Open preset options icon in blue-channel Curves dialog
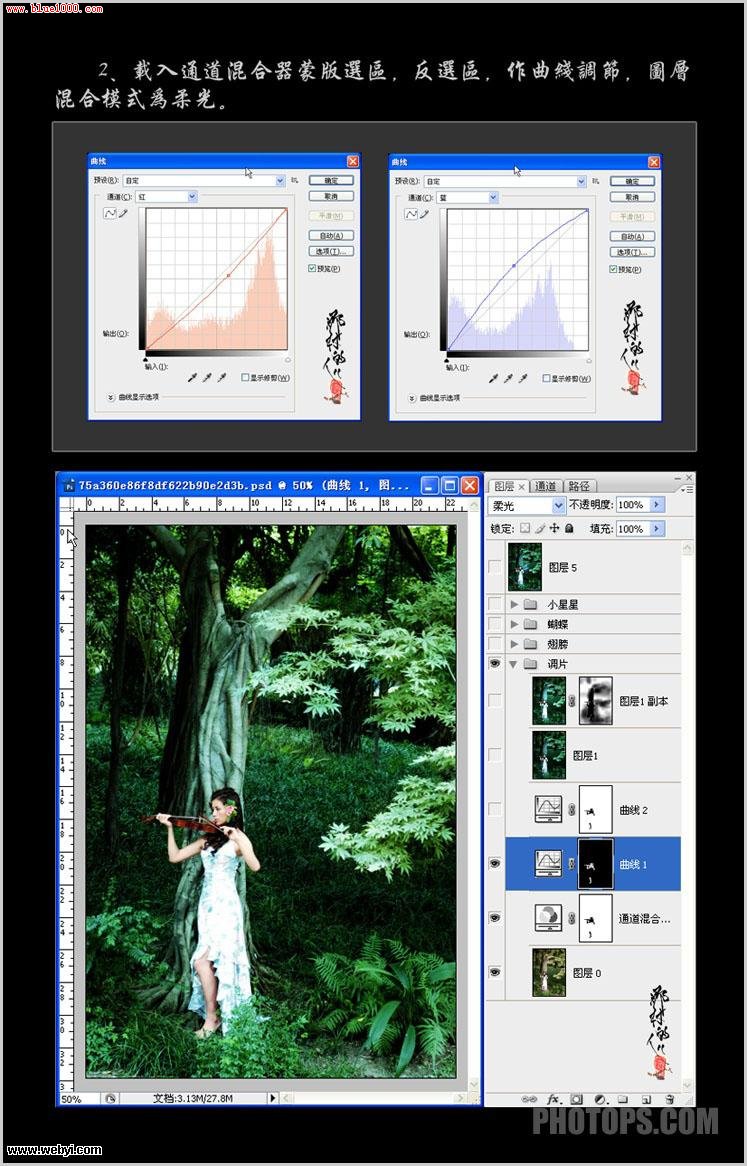 tap(595, 181)
